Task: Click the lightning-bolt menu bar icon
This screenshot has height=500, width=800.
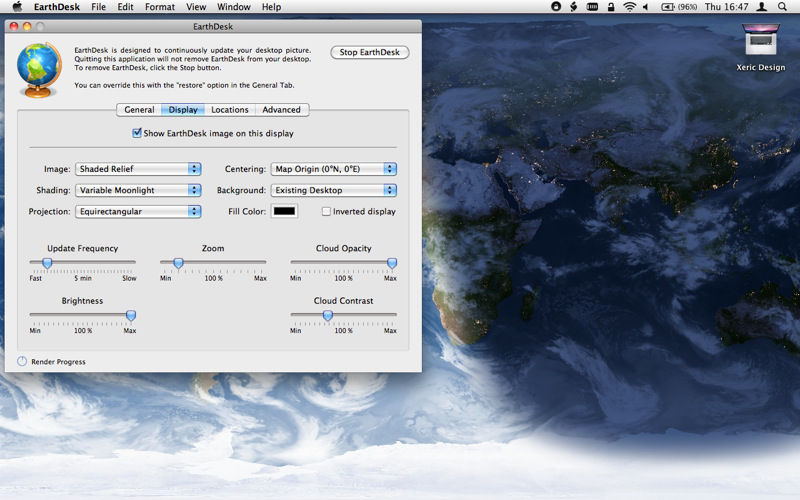Action: point(573,7)
